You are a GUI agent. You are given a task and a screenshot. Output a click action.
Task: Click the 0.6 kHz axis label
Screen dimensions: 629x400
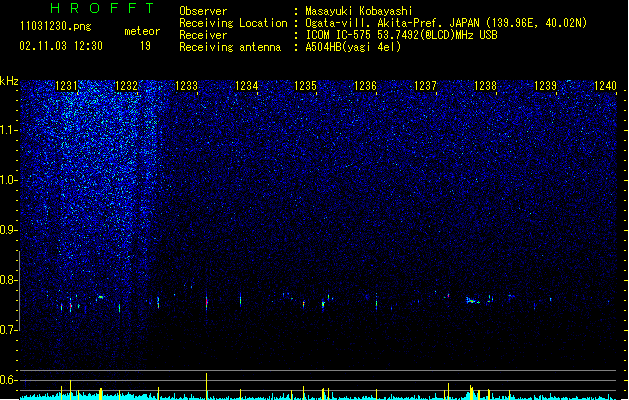(x=8, y=380)
